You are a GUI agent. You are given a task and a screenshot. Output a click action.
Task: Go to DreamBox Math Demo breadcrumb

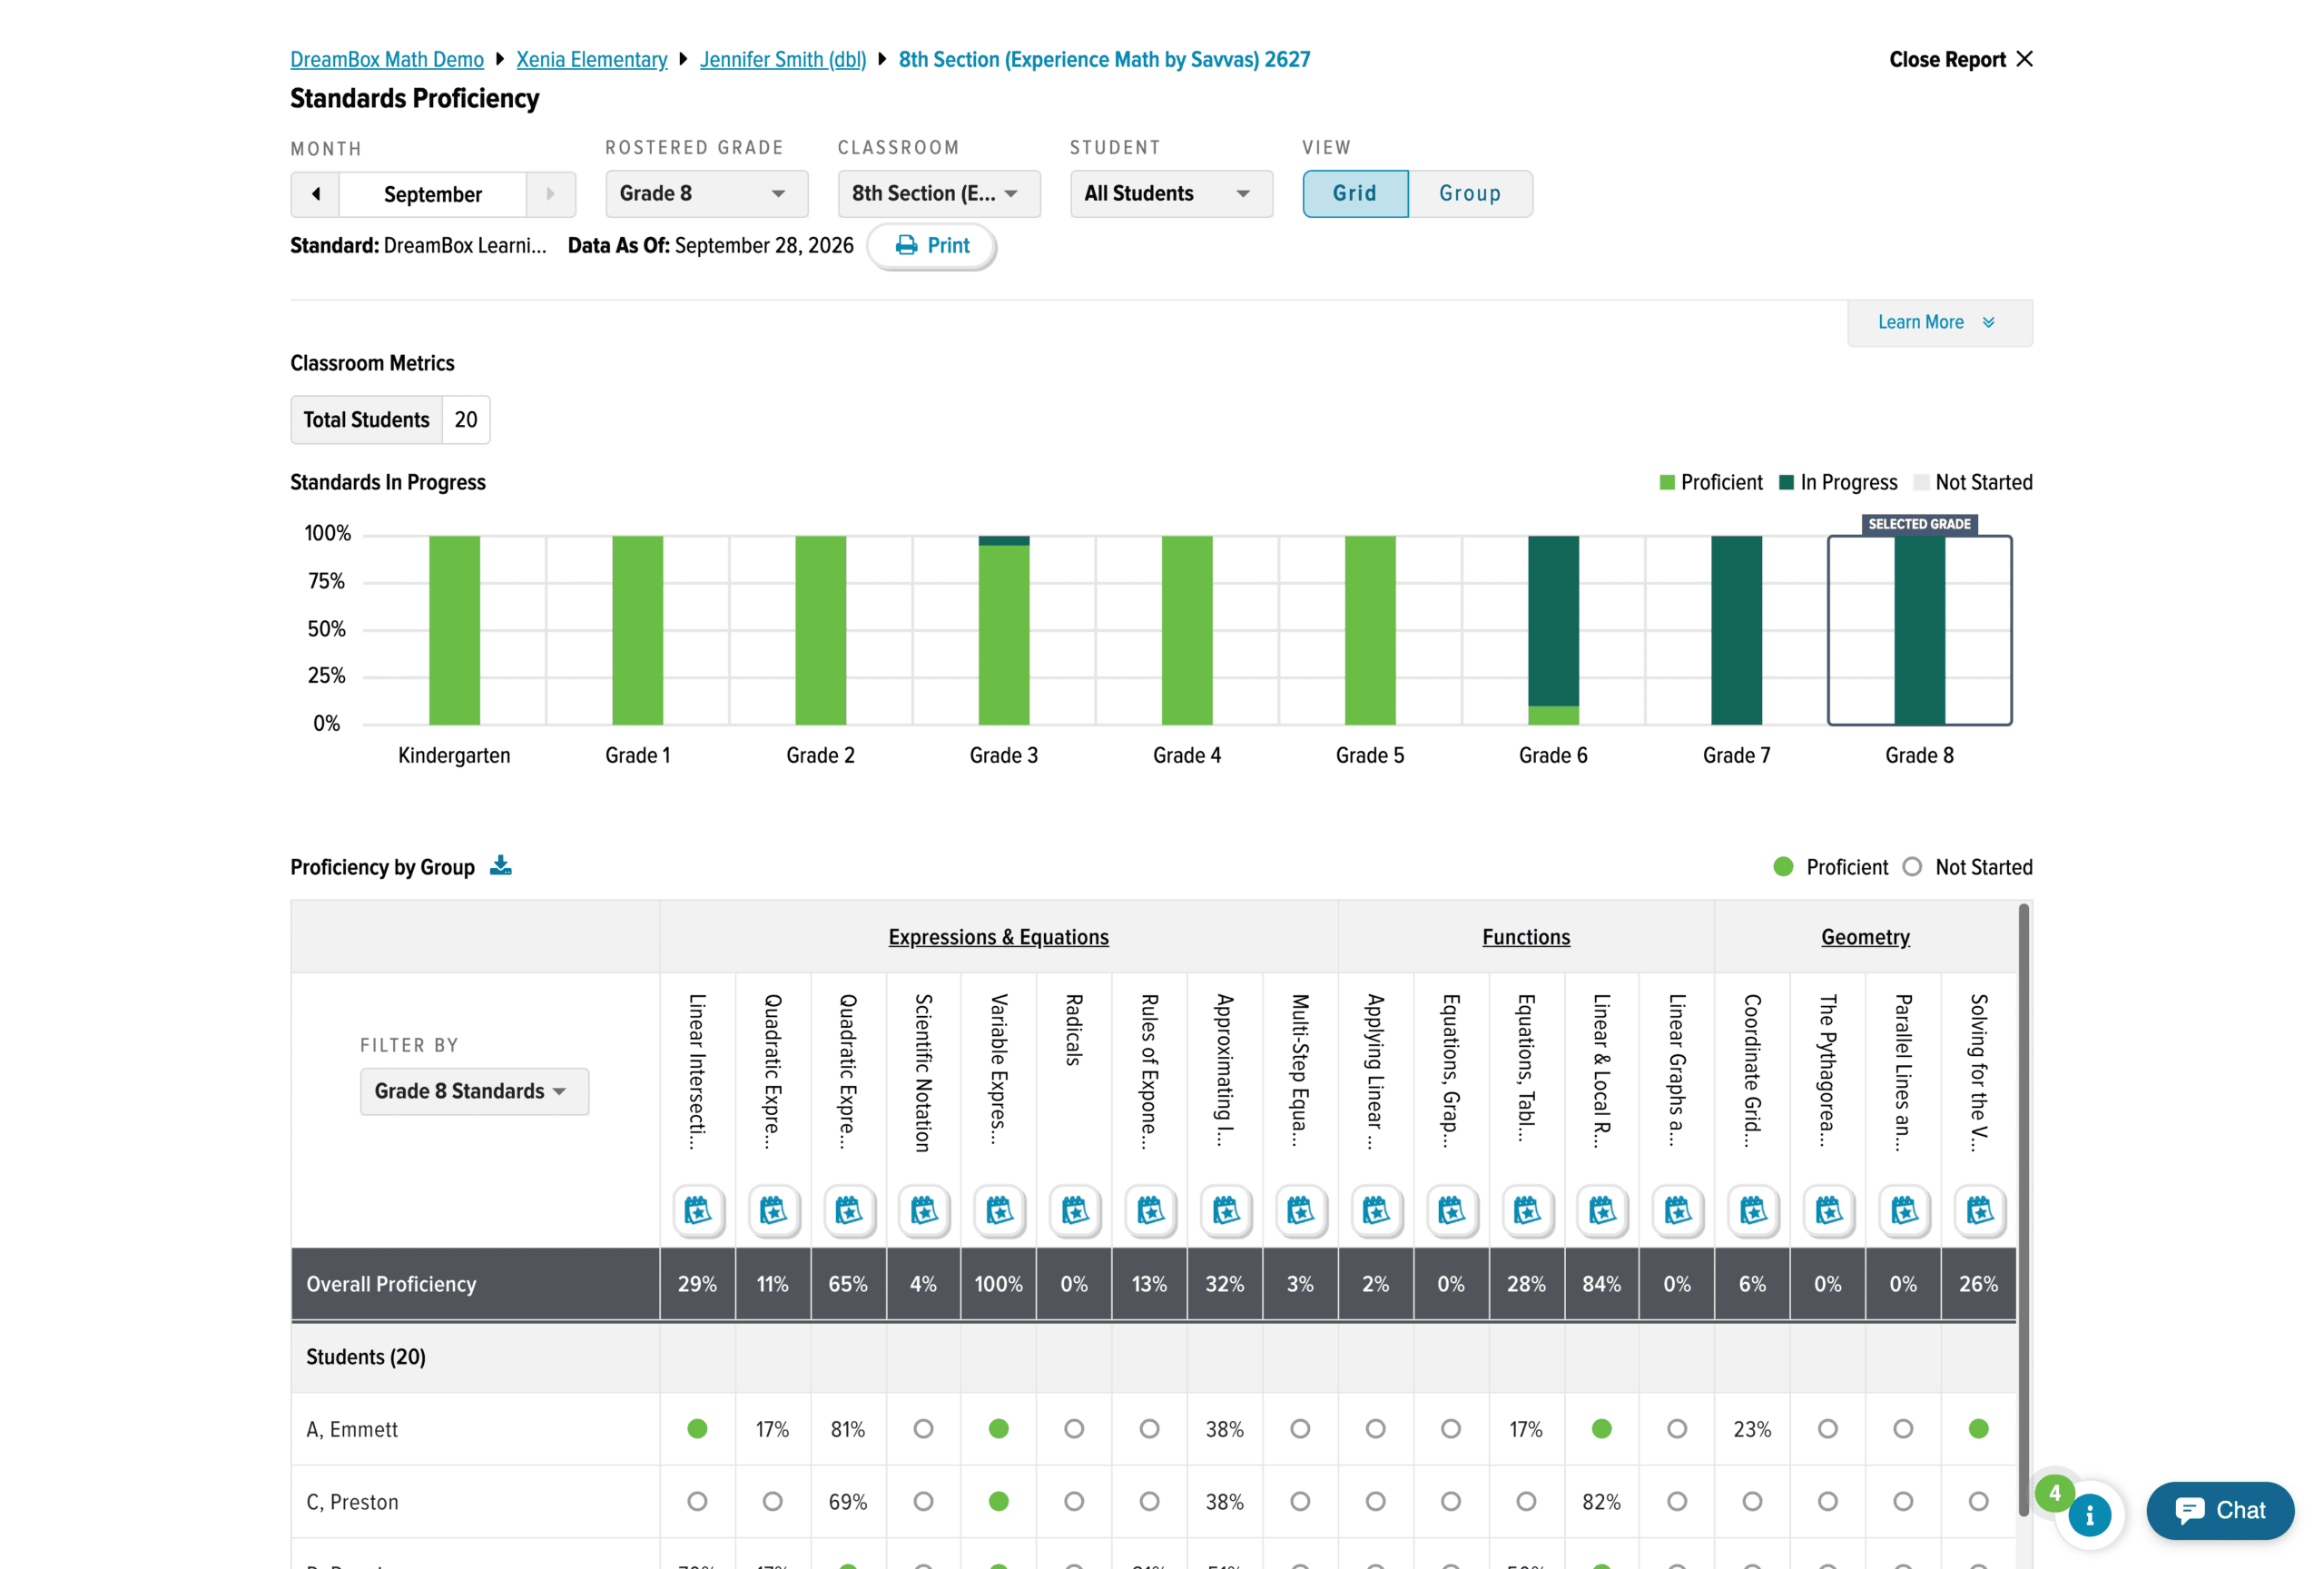click(x=387, y=60)
